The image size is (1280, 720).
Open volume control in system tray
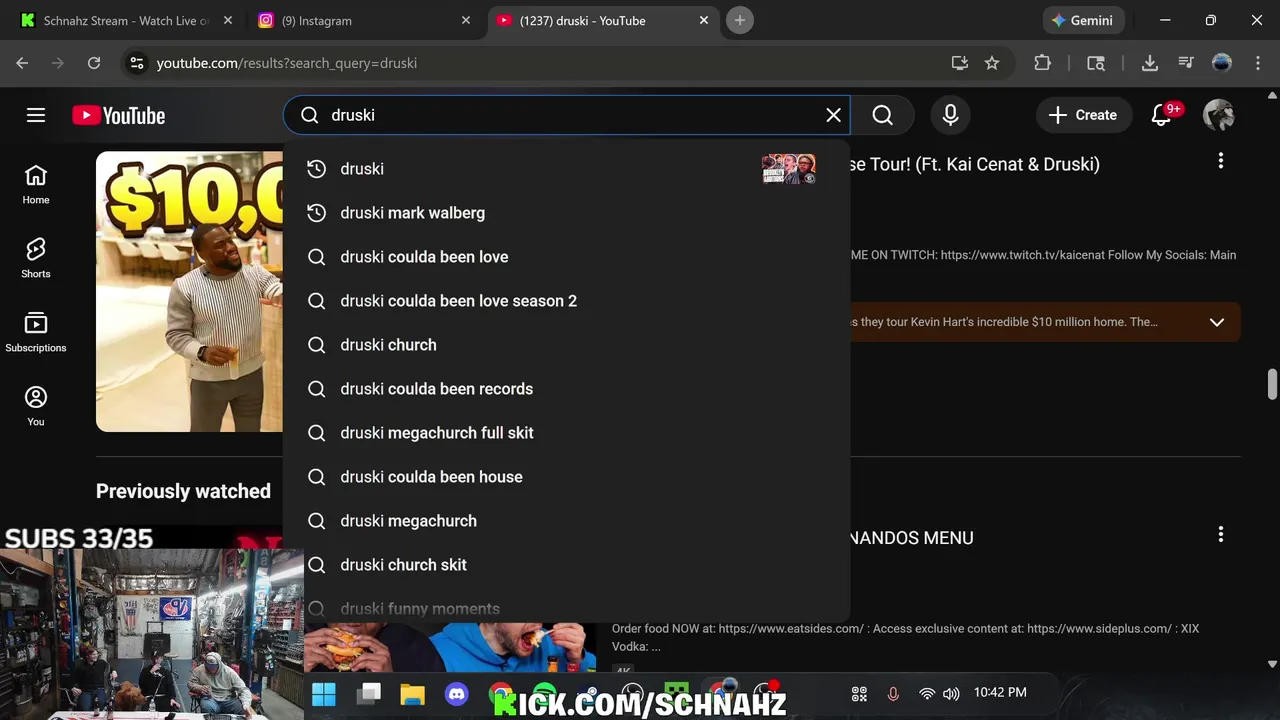[951, 693]
